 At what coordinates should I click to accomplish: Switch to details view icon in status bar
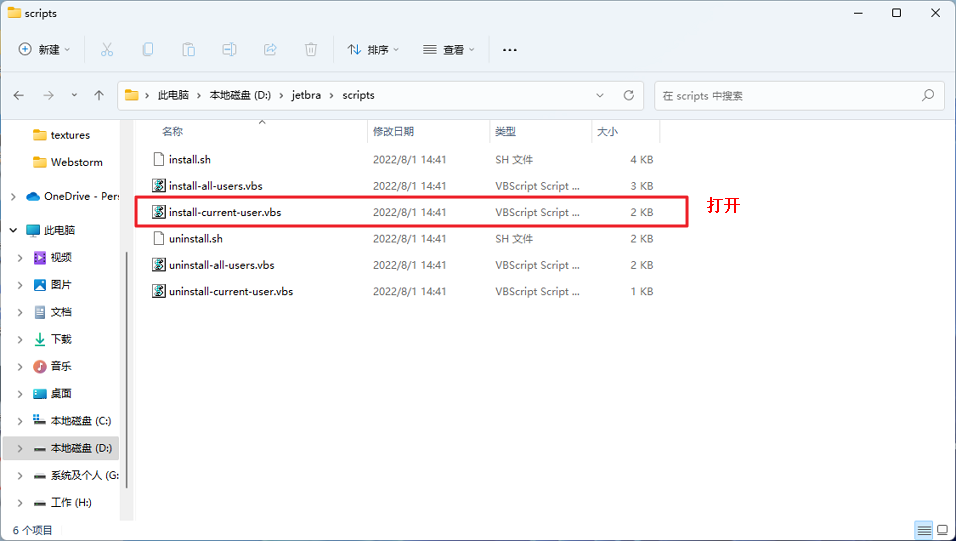(x=924, y=529)
